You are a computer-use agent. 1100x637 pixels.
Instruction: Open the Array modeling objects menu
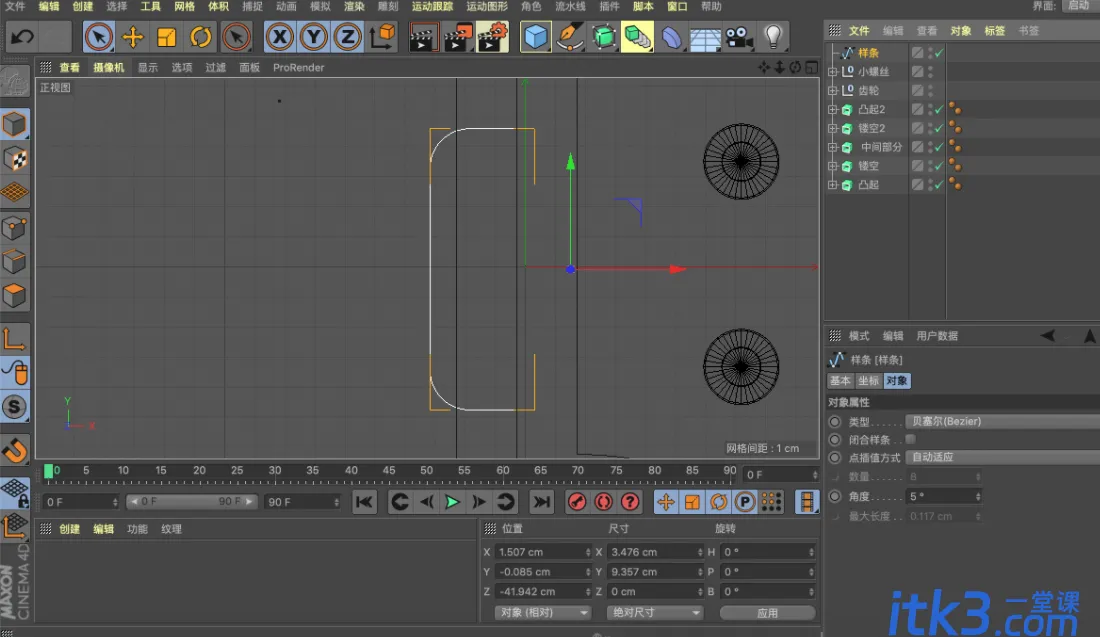coord(637,36)
